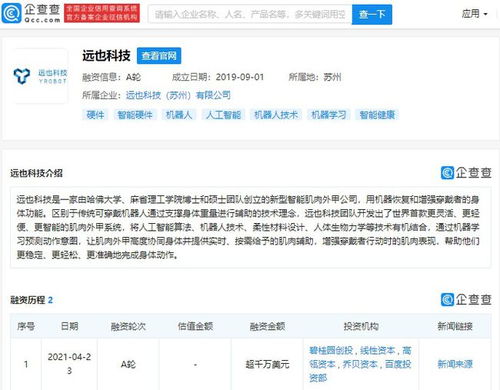Click the 远也科技 company title

pos(106,56)
